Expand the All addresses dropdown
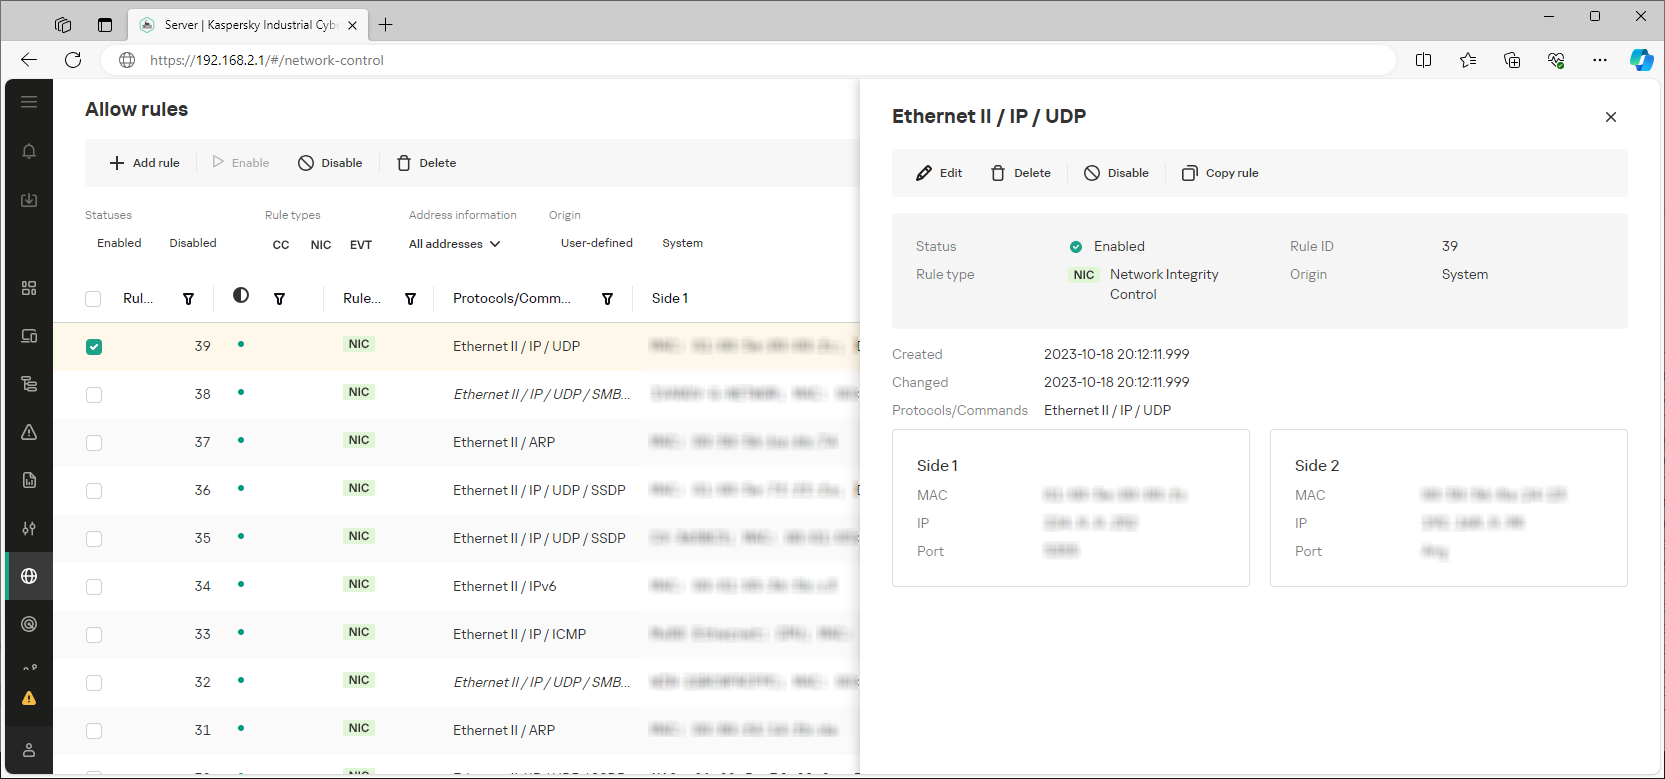Image resolution: width=1665 pixels, height=779 pixels. point(454,244)
